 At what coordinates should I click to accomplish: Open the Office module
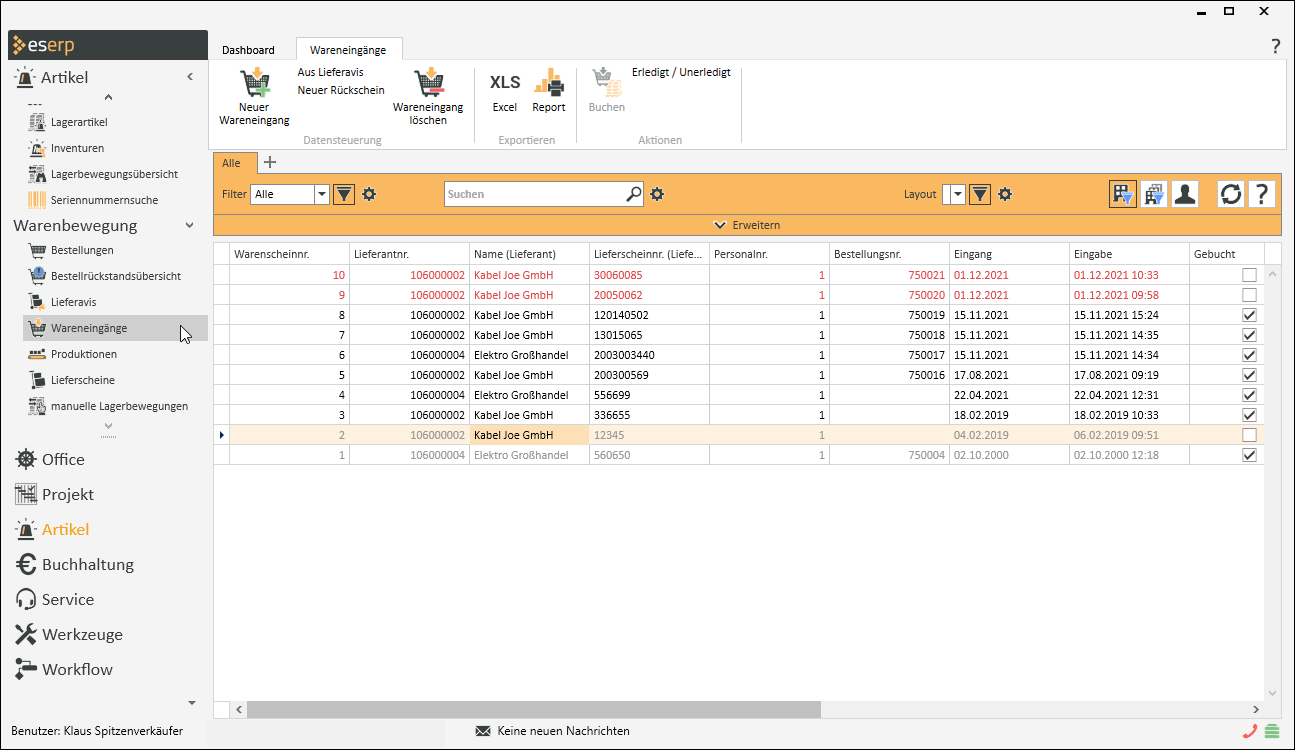point(63,460)
